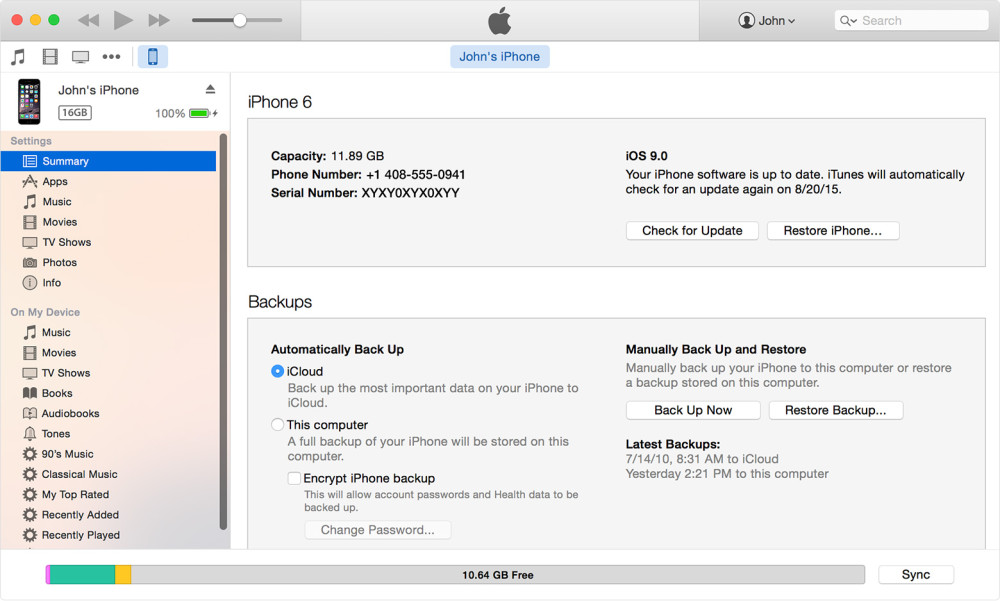Image resolution: width=1000 pixels, height=601 pixels.
Task: Open the TV Shows monitor icon
Action: pos(80,57)
